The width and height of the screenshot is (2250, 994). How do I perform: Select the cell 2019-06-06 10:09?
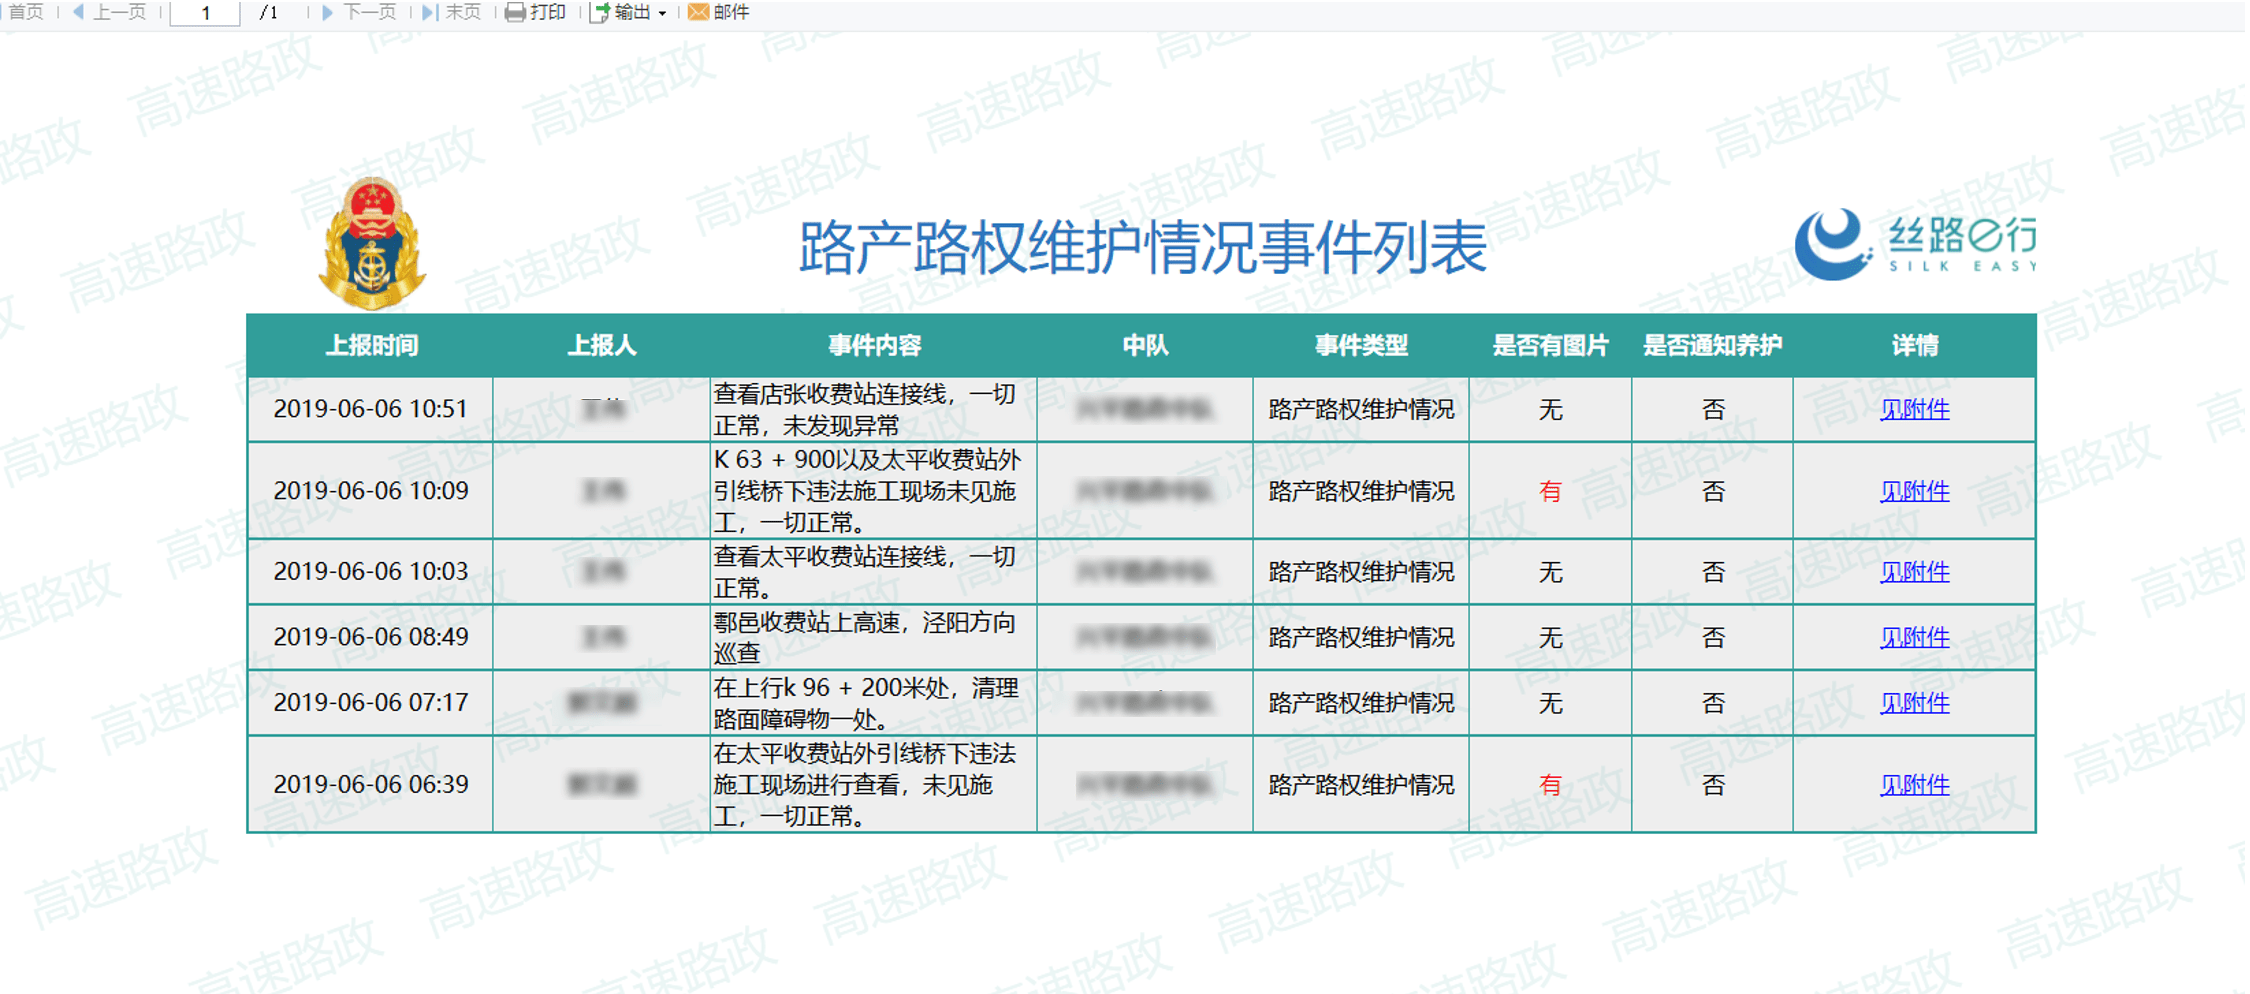(x=371, y=491)
